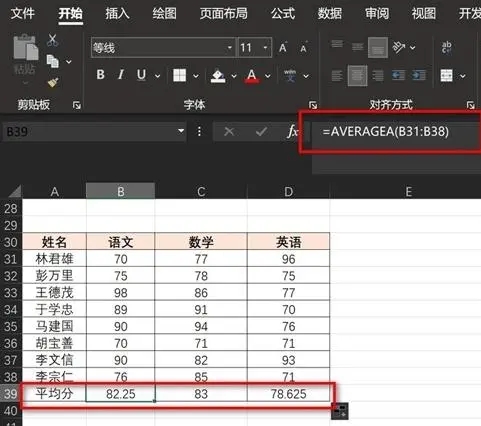Toggle bold formatting
The width and height of the screenshot is (481, 426).
pos(100,75)
